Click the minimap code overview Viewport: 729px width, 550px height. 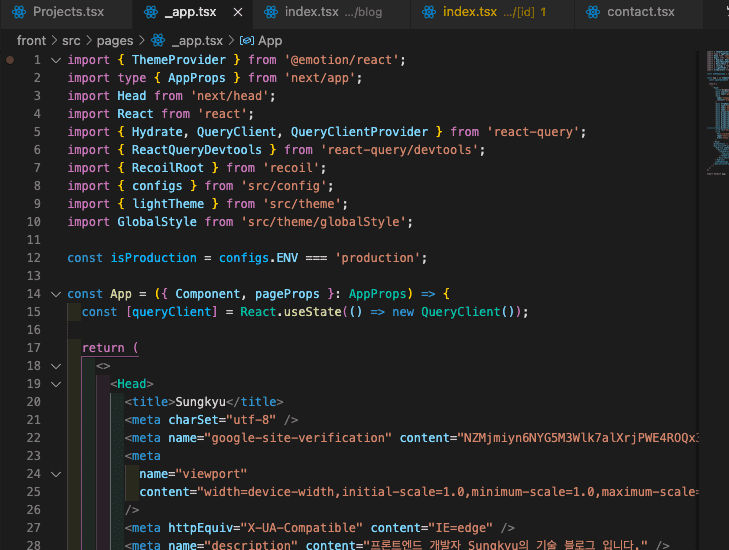coord(717,113)
